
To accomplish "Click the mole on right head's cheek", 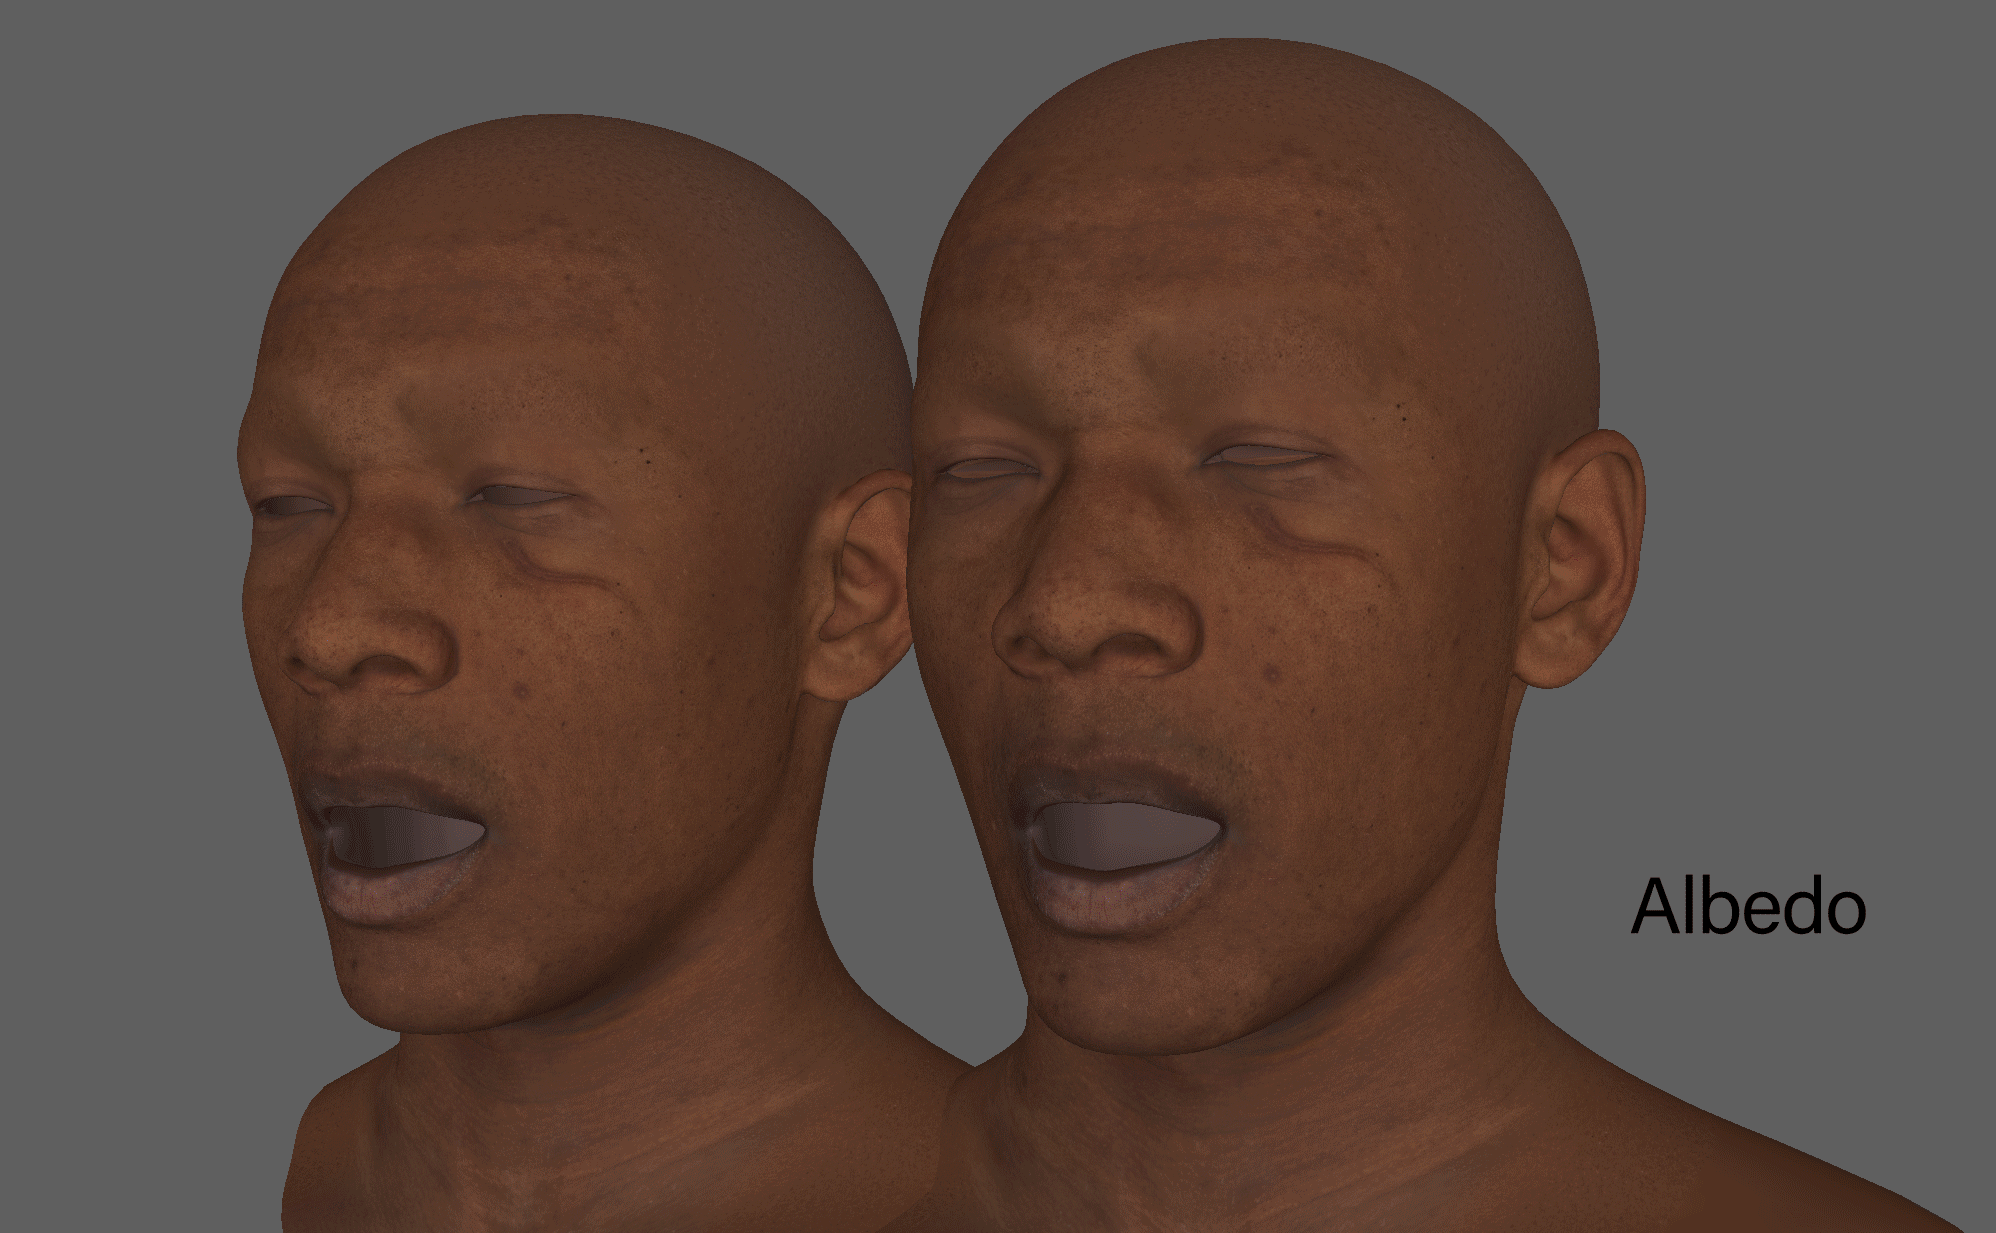I will click(1272, 675).
